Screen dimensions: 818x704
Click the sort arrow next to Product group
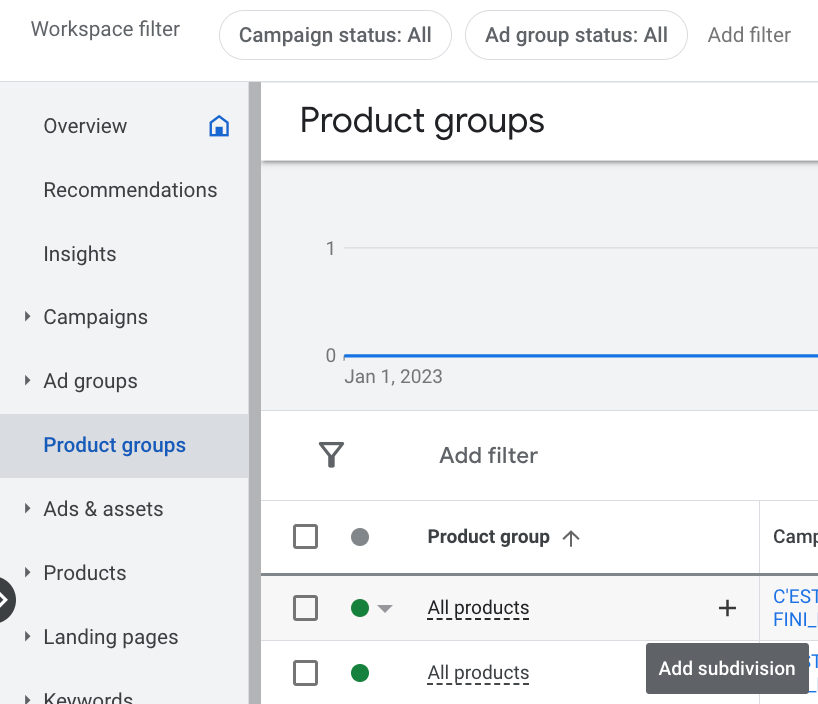coord(571,538)
